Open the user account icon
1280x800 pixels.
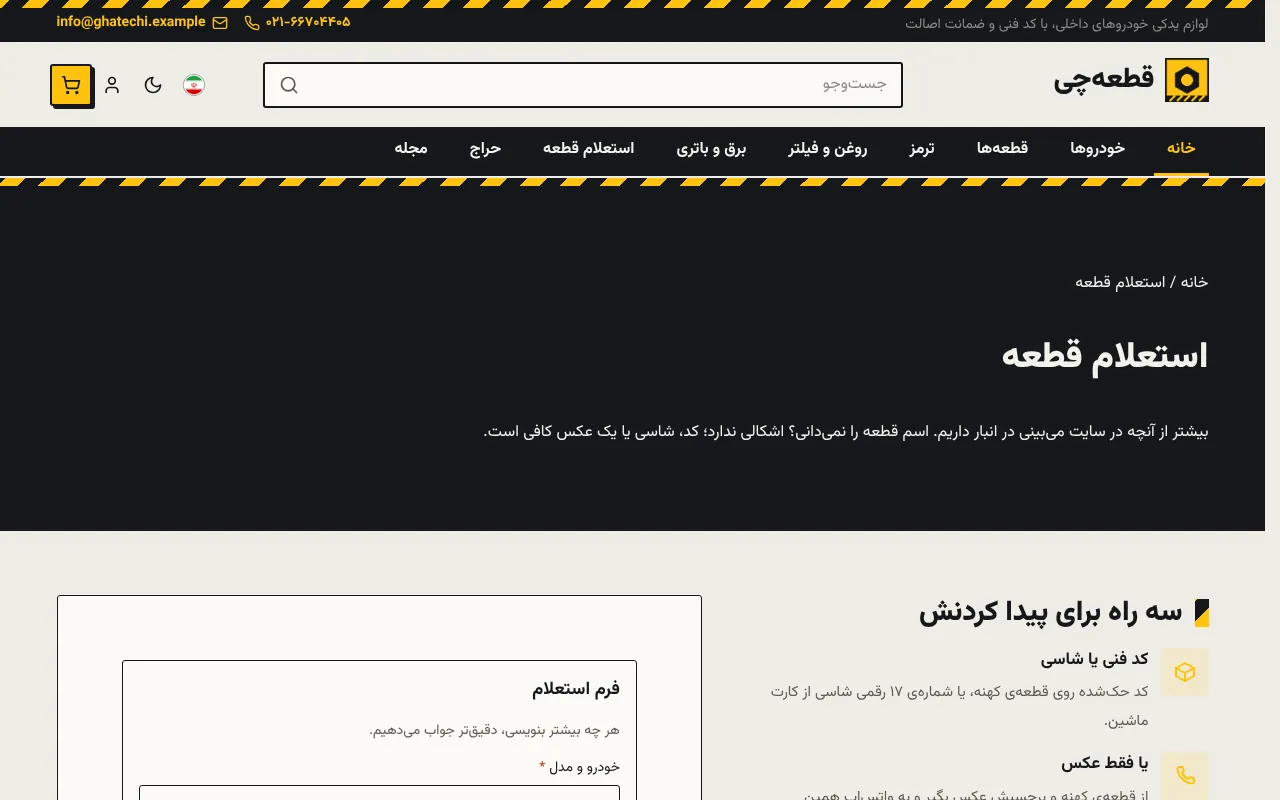(x=112, y=85)
